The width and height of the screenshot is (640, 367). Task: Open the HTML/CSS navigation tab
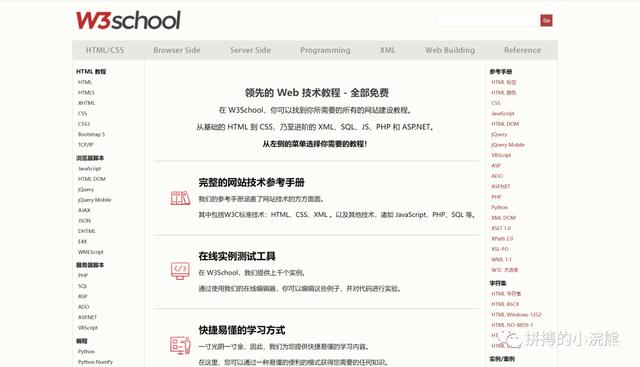(x=105, y=50)
